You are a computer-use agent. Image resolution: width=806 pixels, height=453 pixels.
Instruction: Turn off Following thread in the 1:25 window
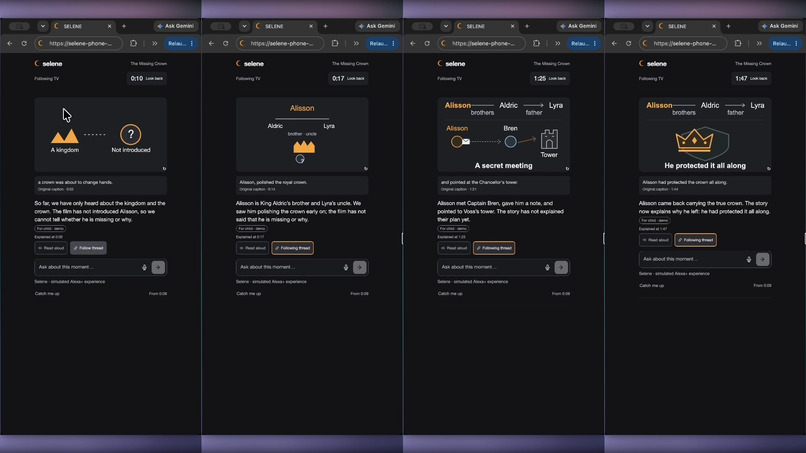pyautogui.click(x=494, y=248)
